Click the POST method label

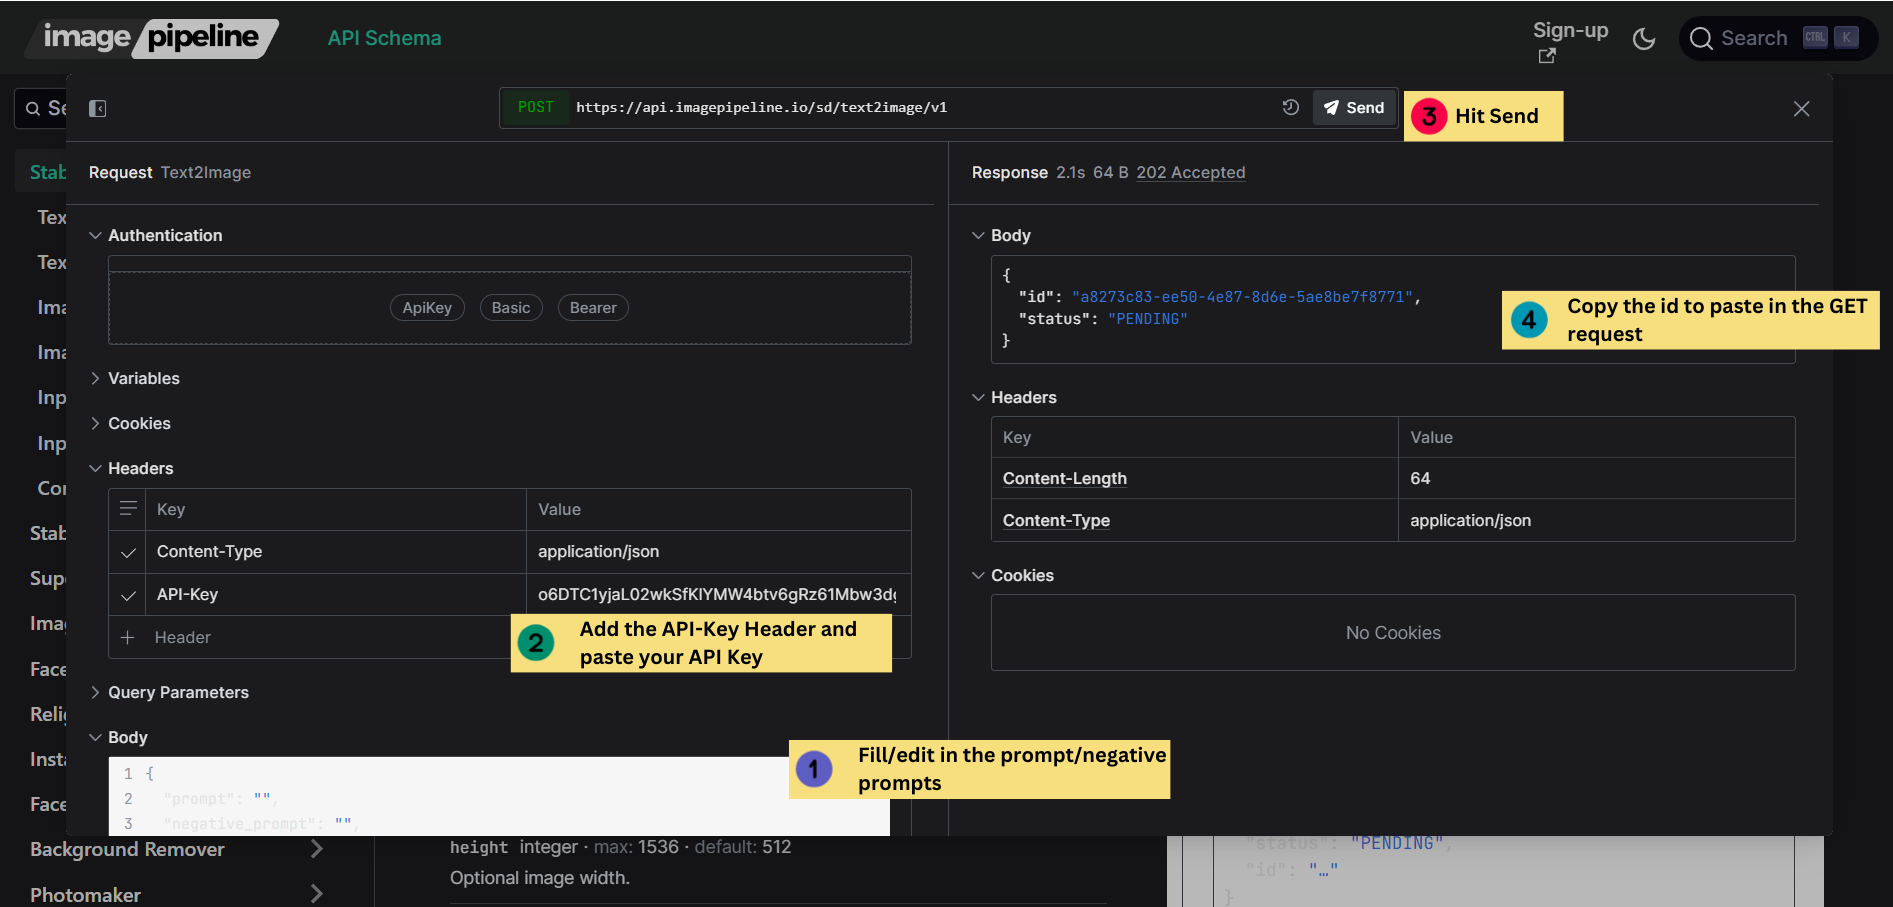pyautogui.click(x=535, y=107)
